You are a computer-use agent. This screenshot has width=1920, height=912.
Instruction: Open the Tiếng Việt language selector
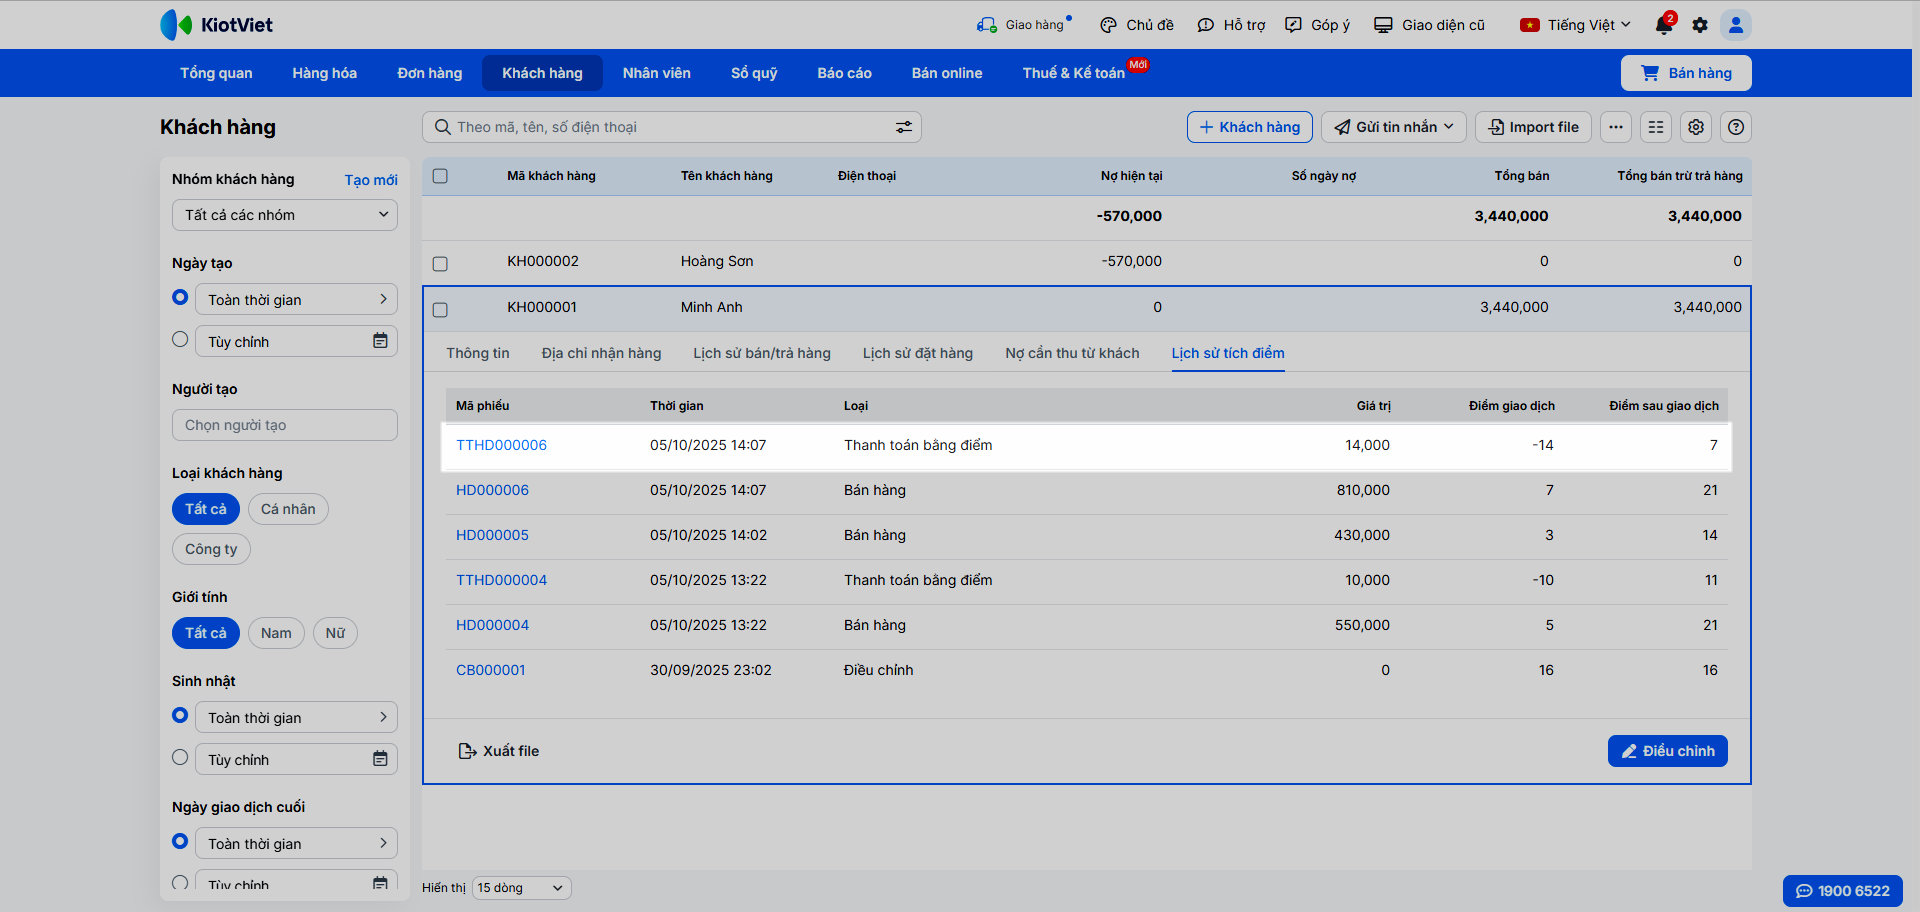1576,25
